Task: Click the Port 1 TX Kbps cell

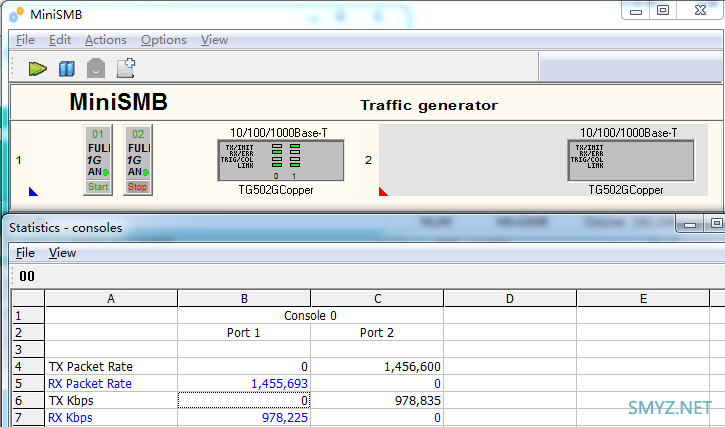Action: pyautogui.click(x=244, y=401)
